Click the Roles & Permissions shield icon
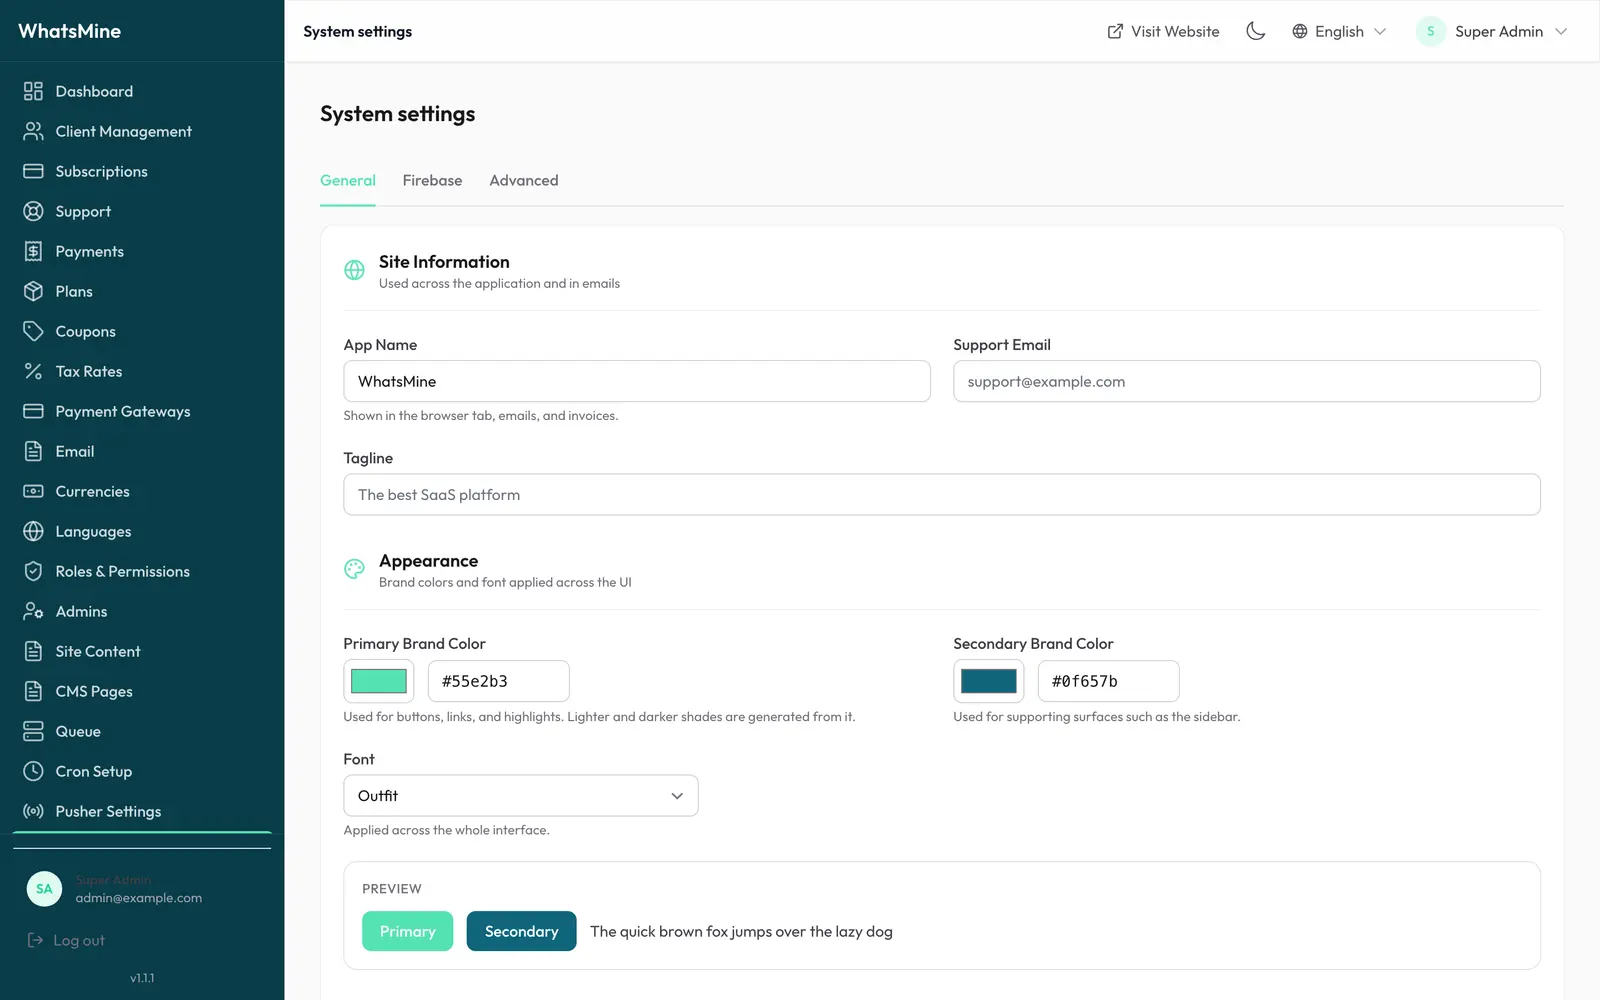1600x1000 pixels. click(33, 571)
